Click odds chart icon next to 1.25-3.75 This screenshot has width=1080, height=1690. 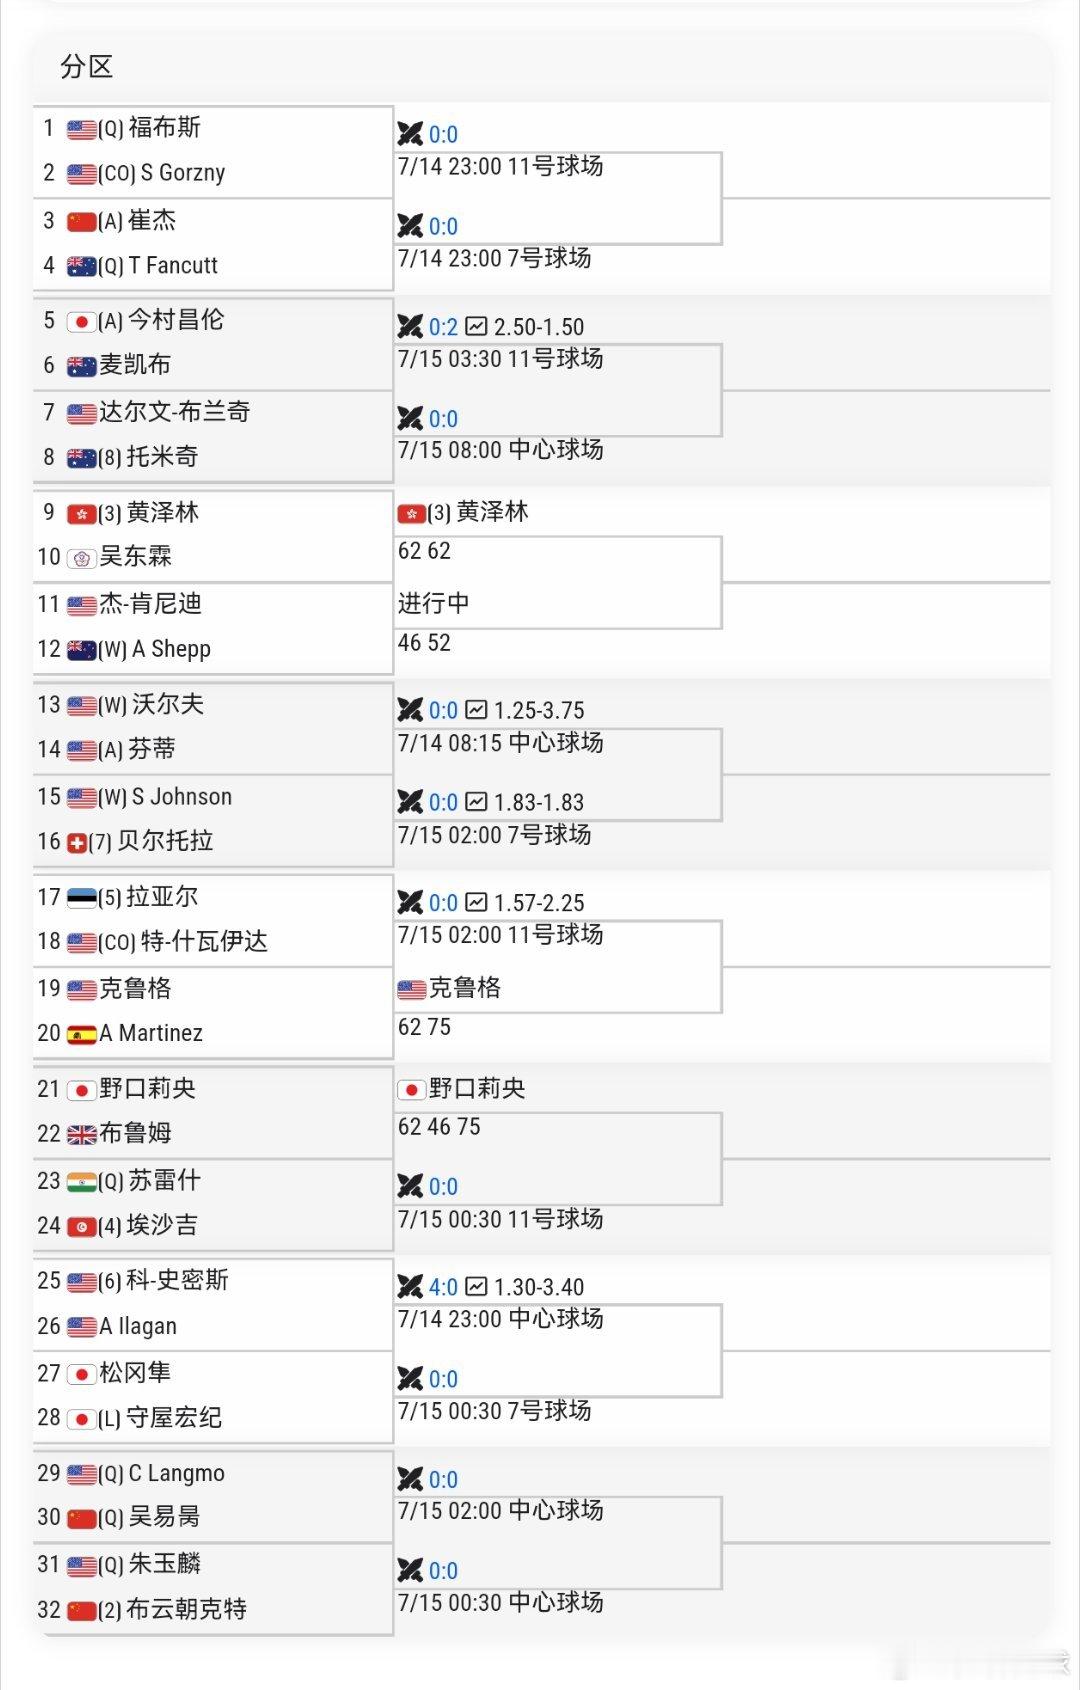click(477, 710)
